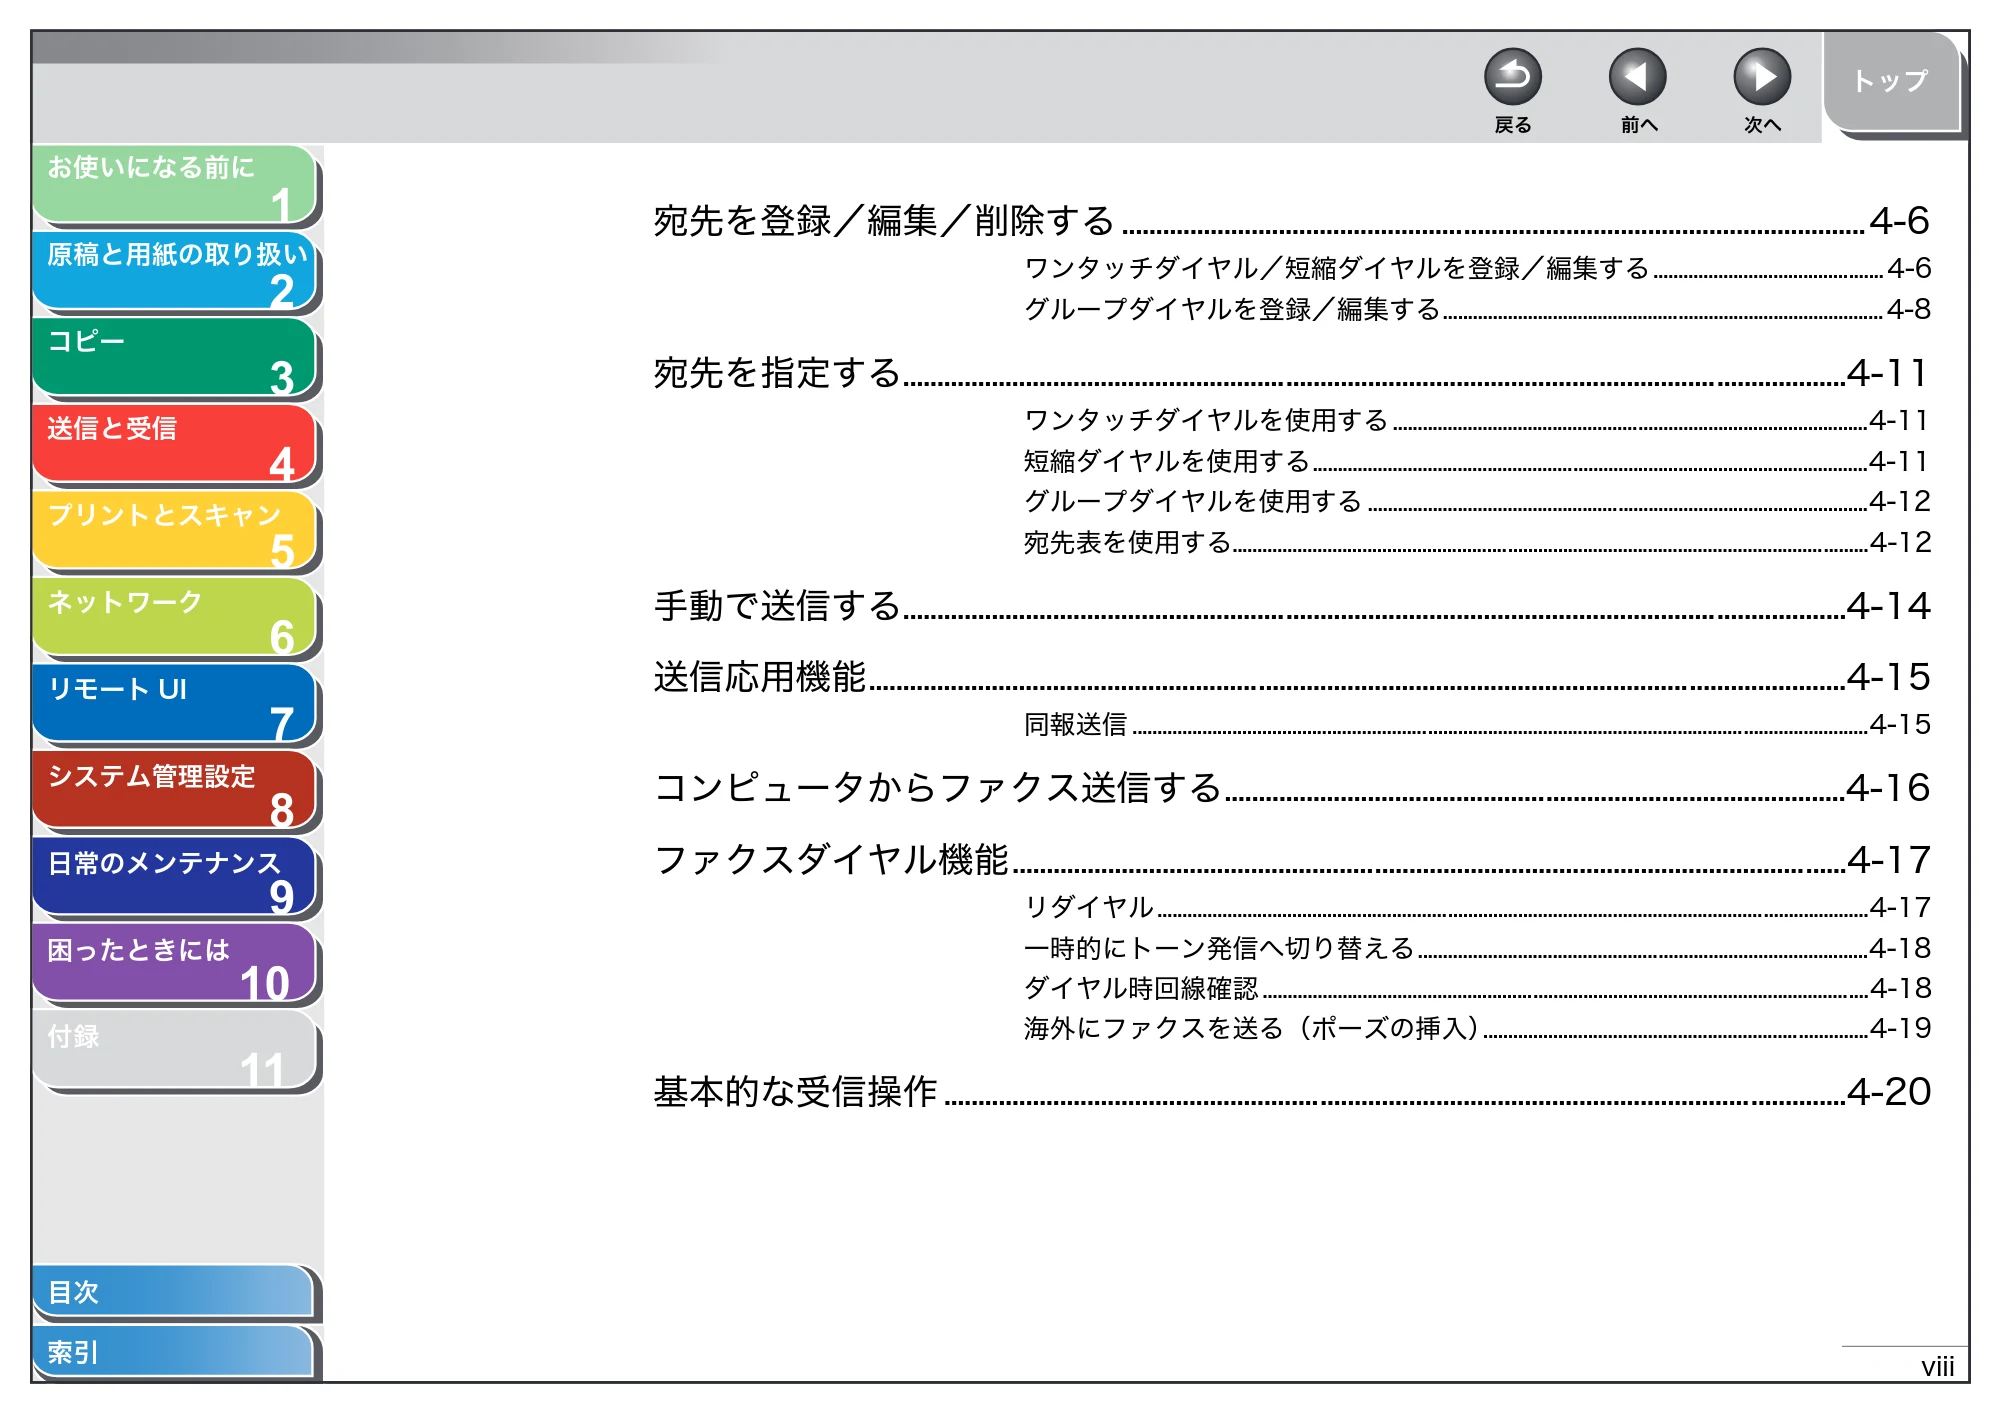Screen dimensions: 2000x1414
Task: Click page number 4-16
Action: 1888,788
